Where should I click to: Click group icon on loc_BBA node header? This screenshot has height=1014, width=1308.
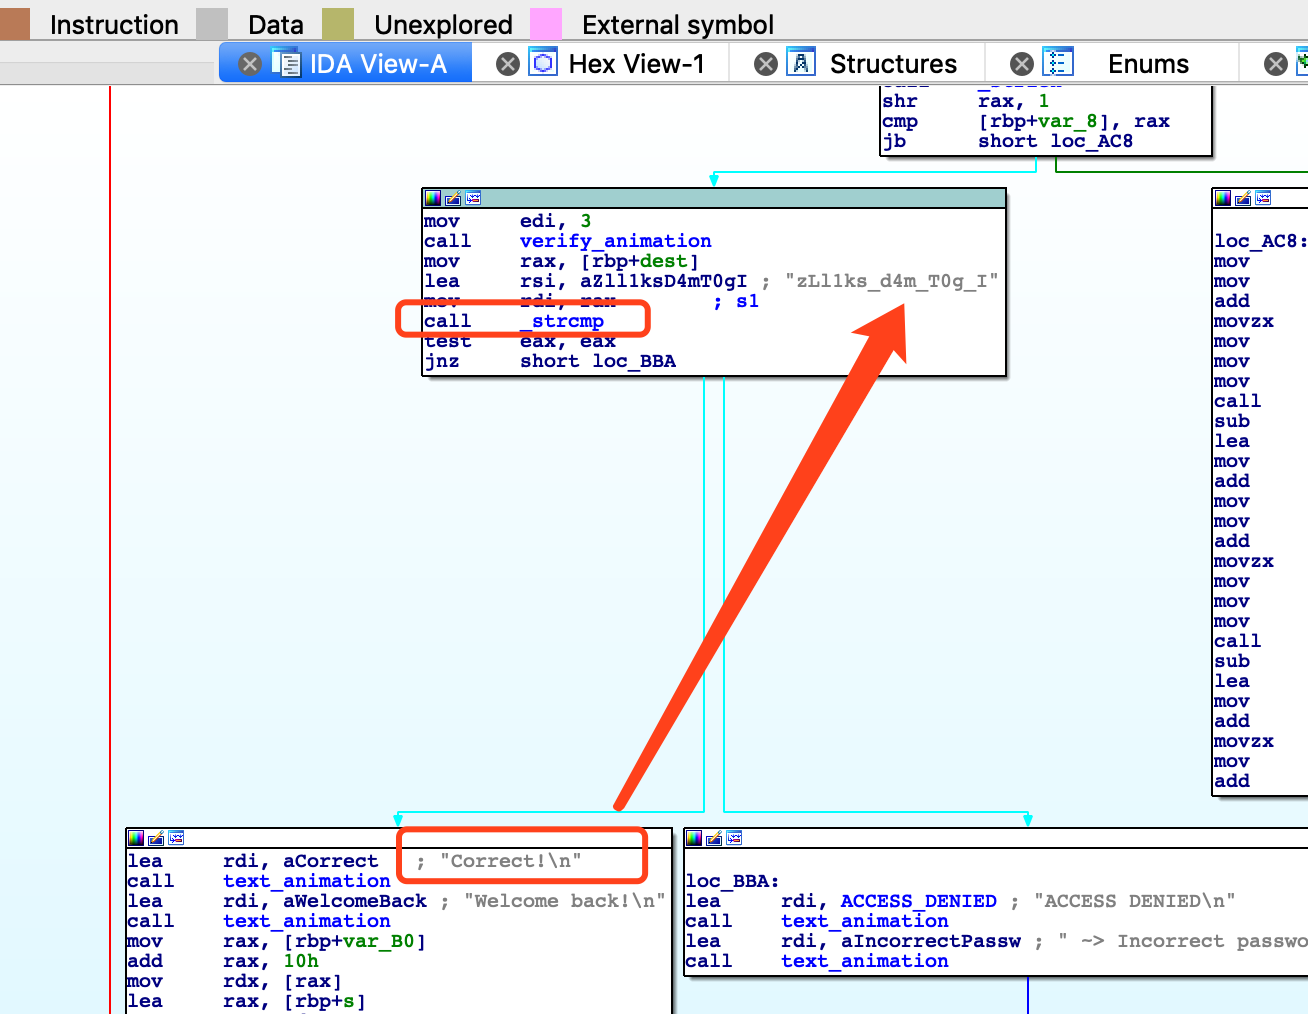click(x=734, y=838)
